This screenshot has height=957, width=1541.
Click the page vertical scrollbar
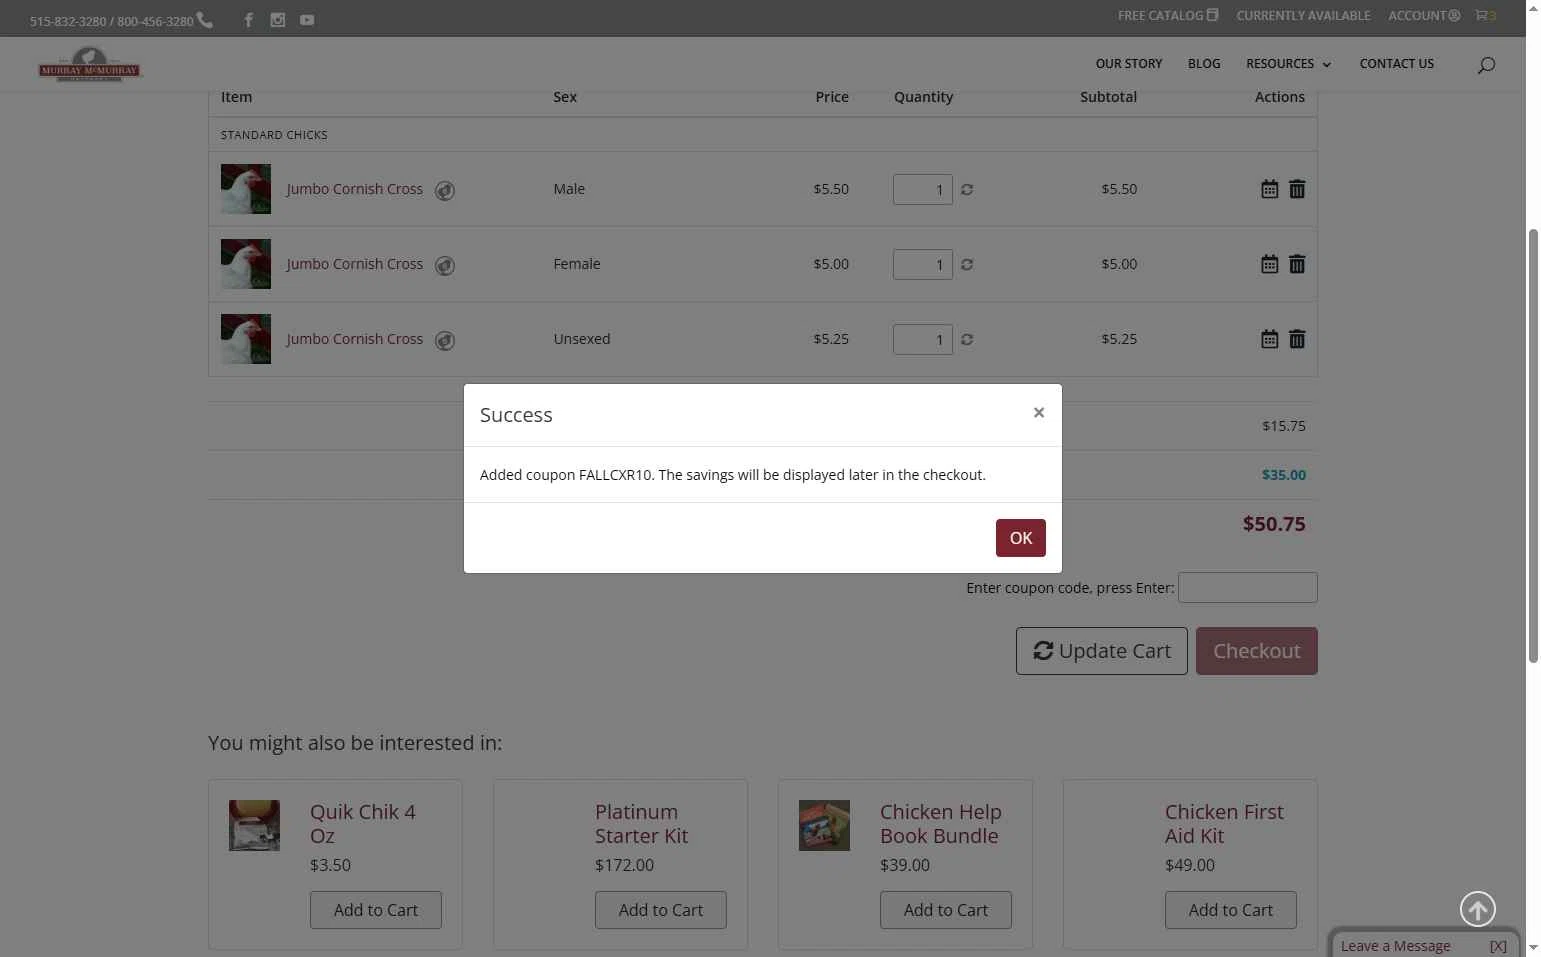pos(1533,445)
